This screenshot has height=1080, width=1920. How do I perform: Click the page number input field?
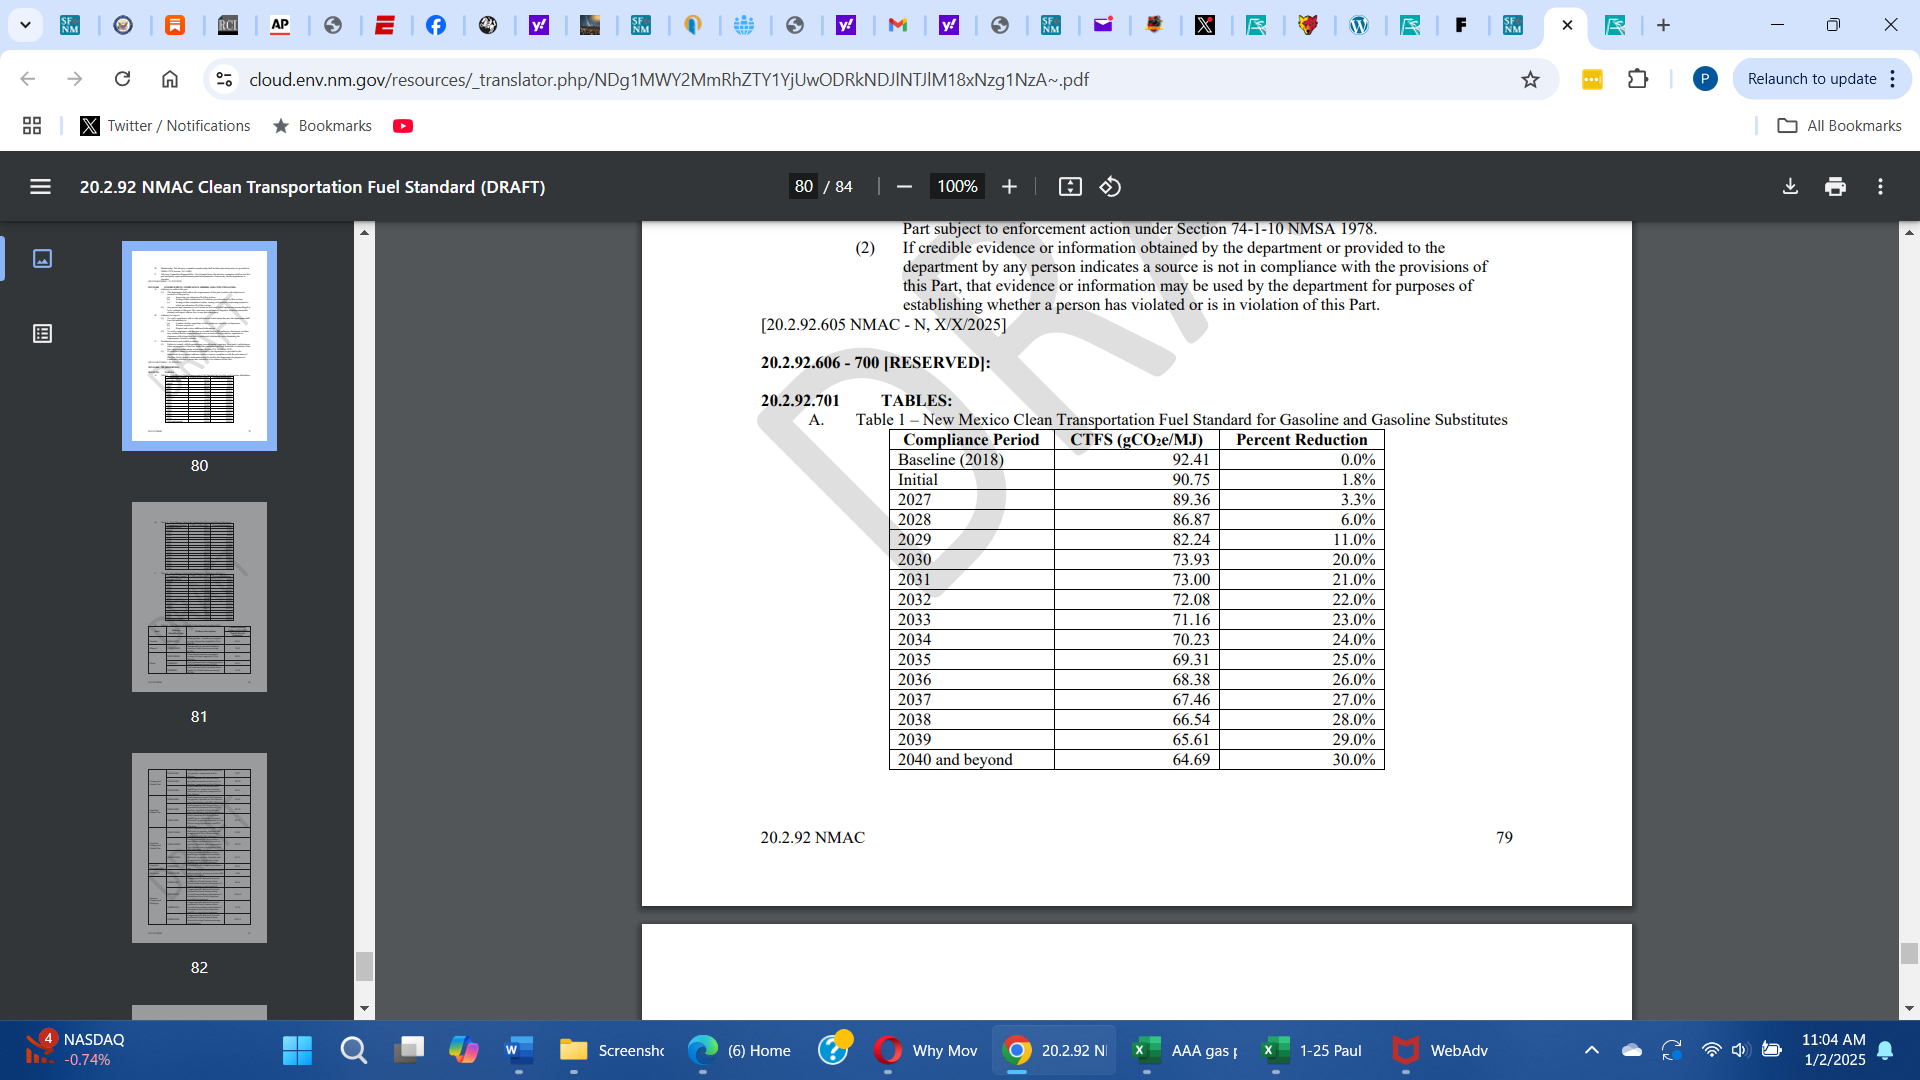[803, 187]
